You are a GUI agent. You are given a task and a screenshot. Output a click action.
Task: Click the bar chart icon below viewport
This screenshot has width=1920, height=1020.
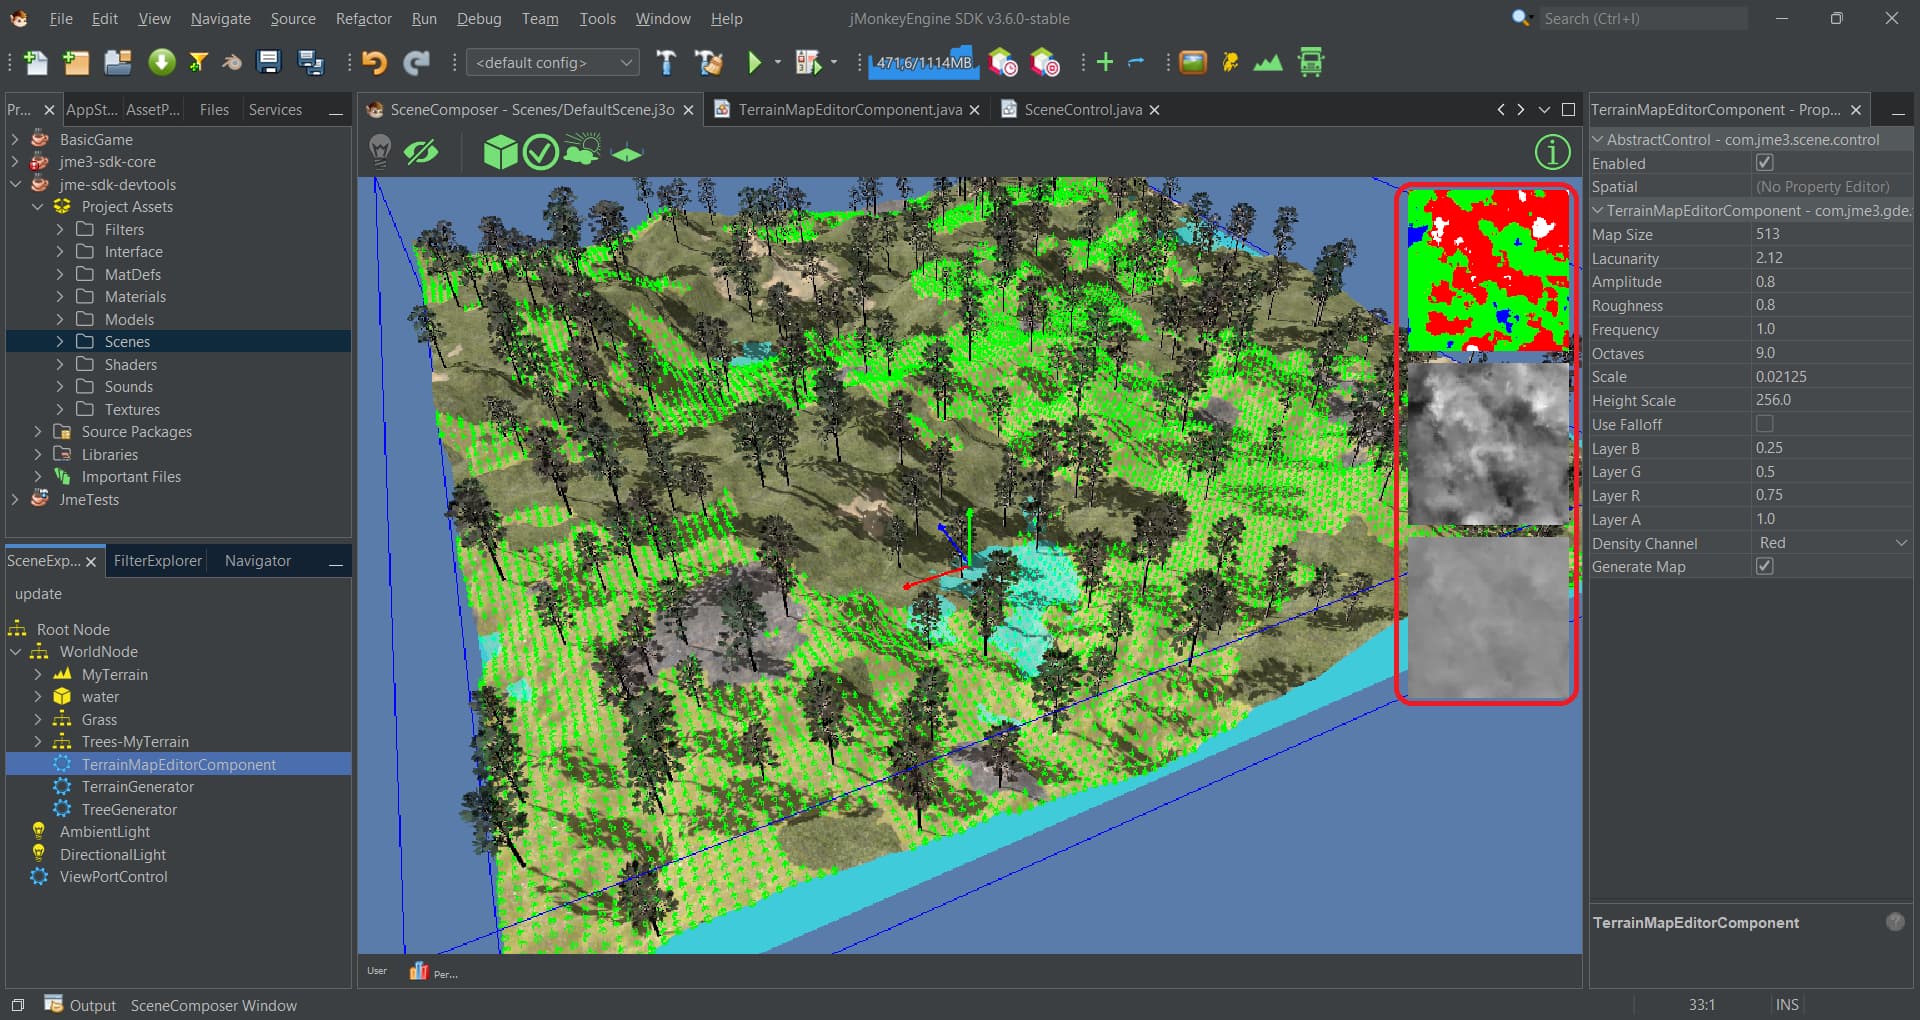coord(419,971)
